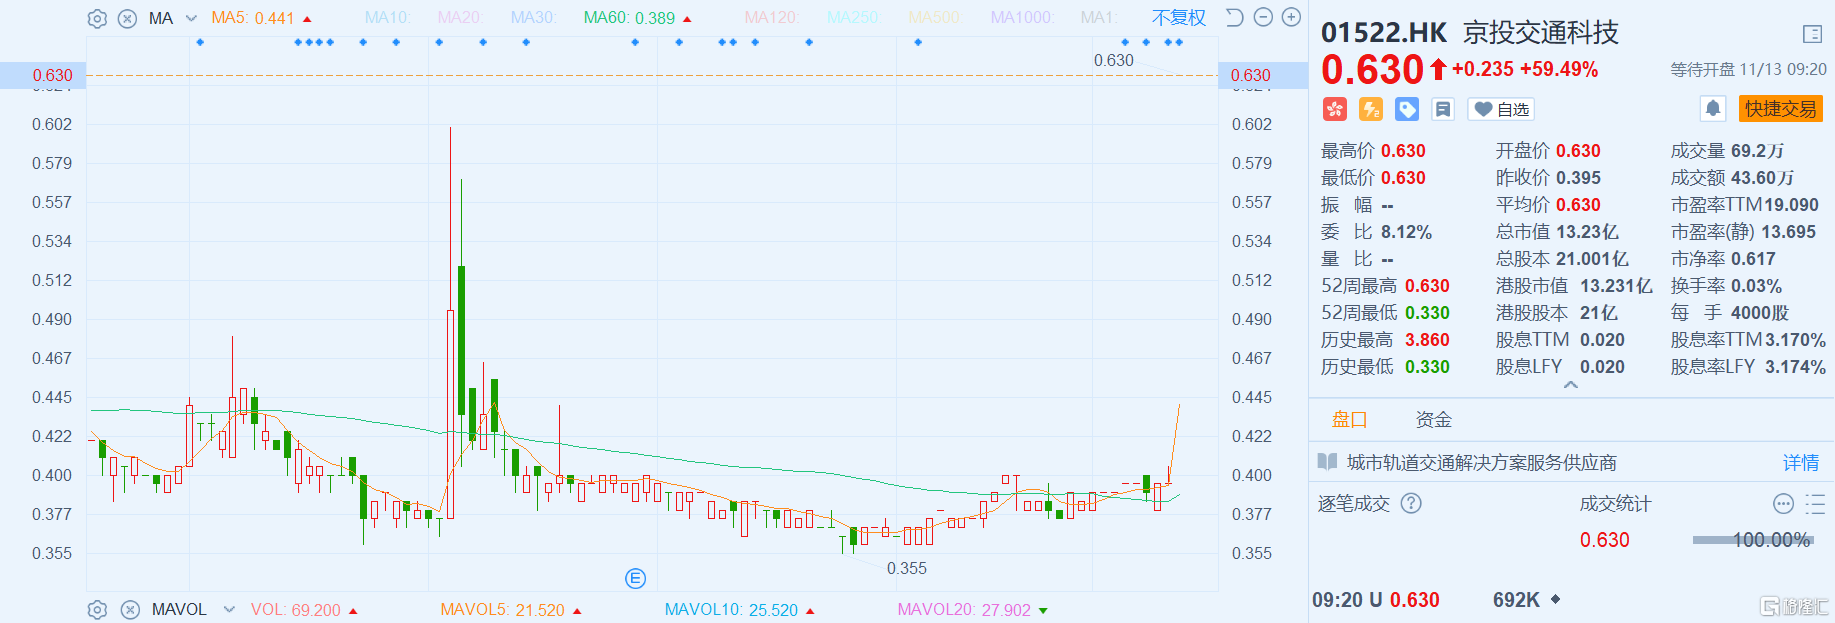1835x623 pixels.
Task: Click the price alert bell icon
Action: point(1712,108)
